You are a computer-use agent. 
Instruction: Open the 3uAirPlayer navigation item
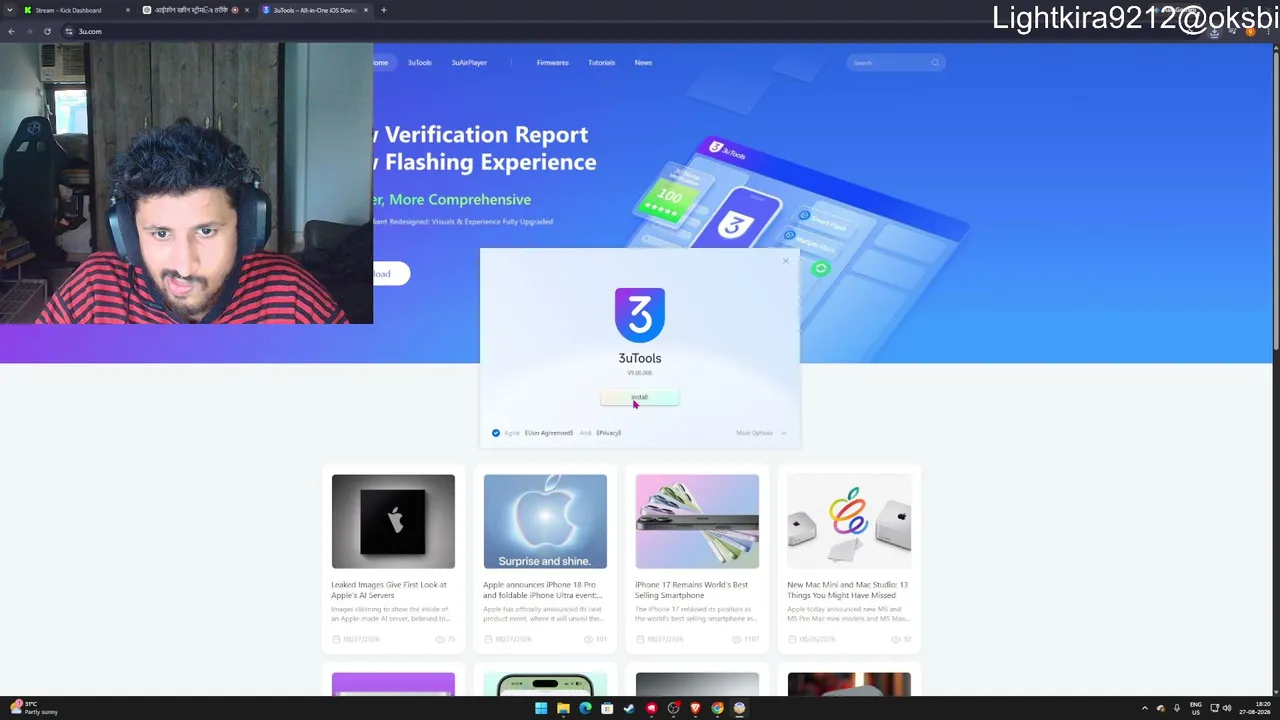click(469, 63)
